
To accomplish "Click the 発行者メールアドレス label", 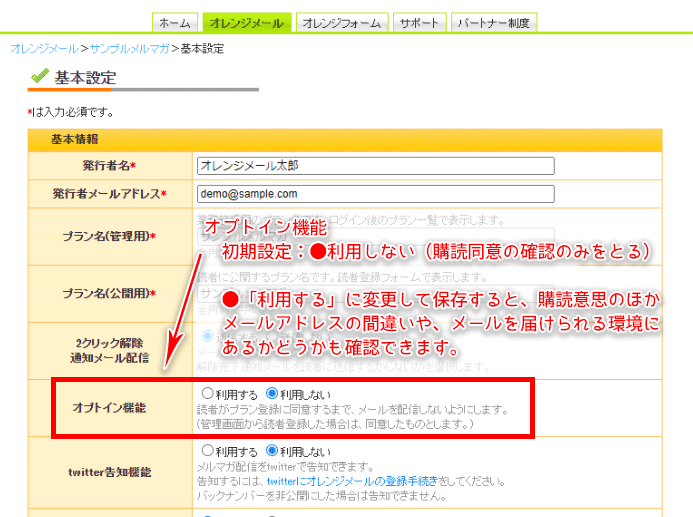I will tap(109, 194).
